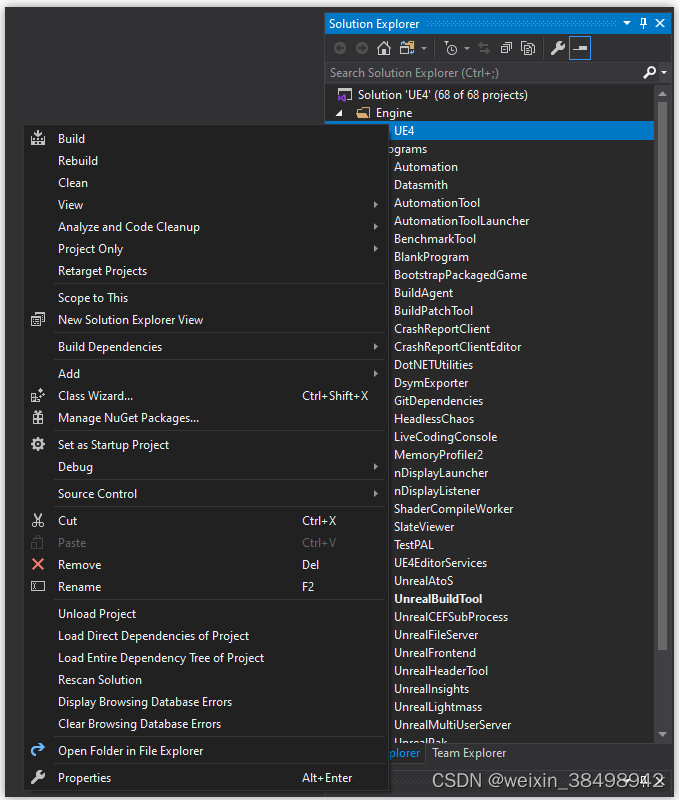Image resolution: width=679 pixels, height=800 pixels.
Task: Select Rescan Solution
Action: point(206,680)
